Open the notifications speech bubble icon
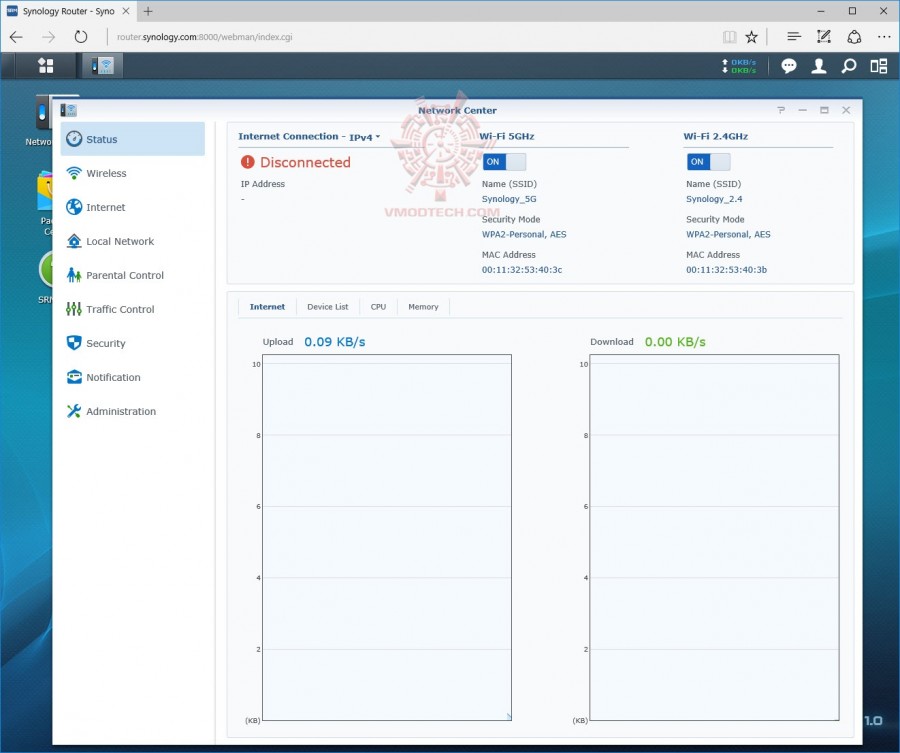The image size is (900, 753). [789, 67]
